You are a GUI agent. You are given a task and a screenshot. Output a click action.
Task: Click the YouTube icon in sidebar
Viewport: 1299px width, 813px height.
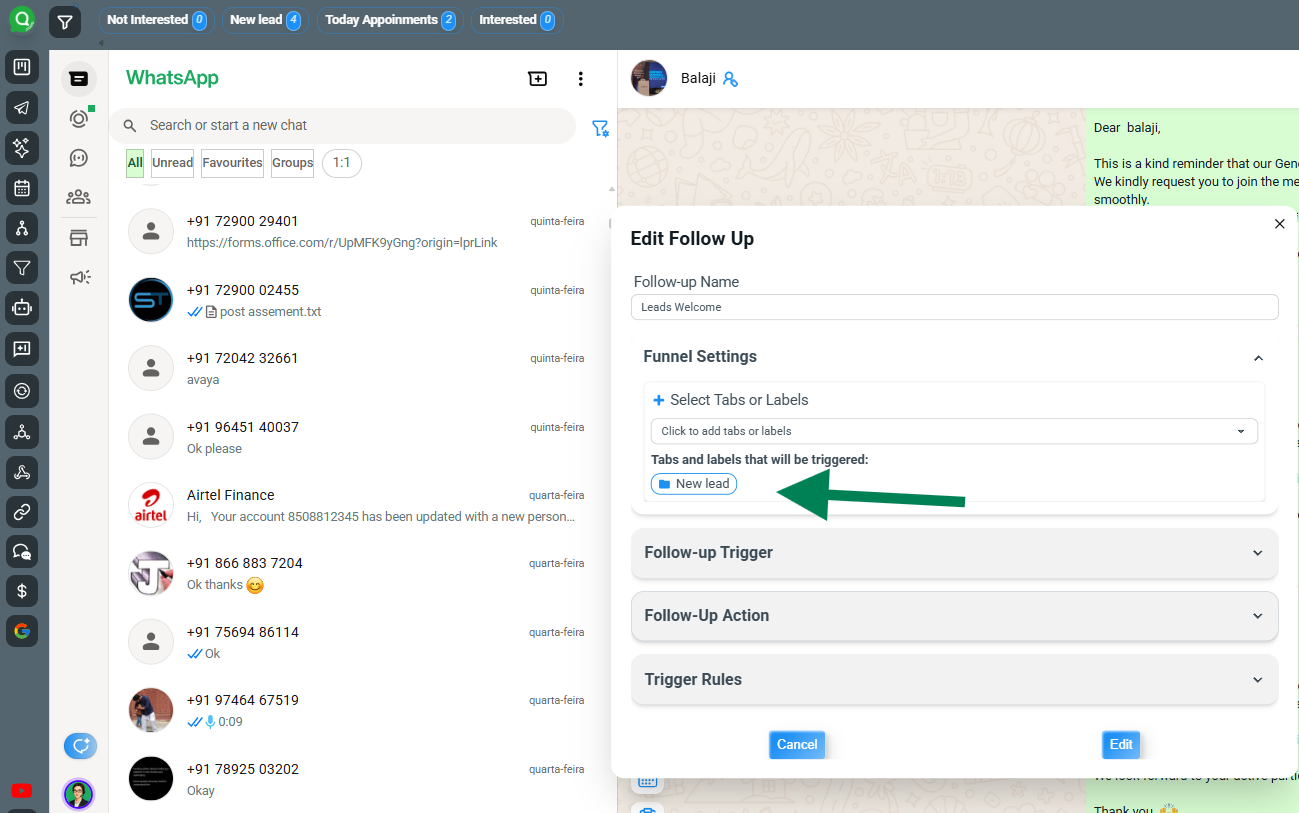[21, 791]
